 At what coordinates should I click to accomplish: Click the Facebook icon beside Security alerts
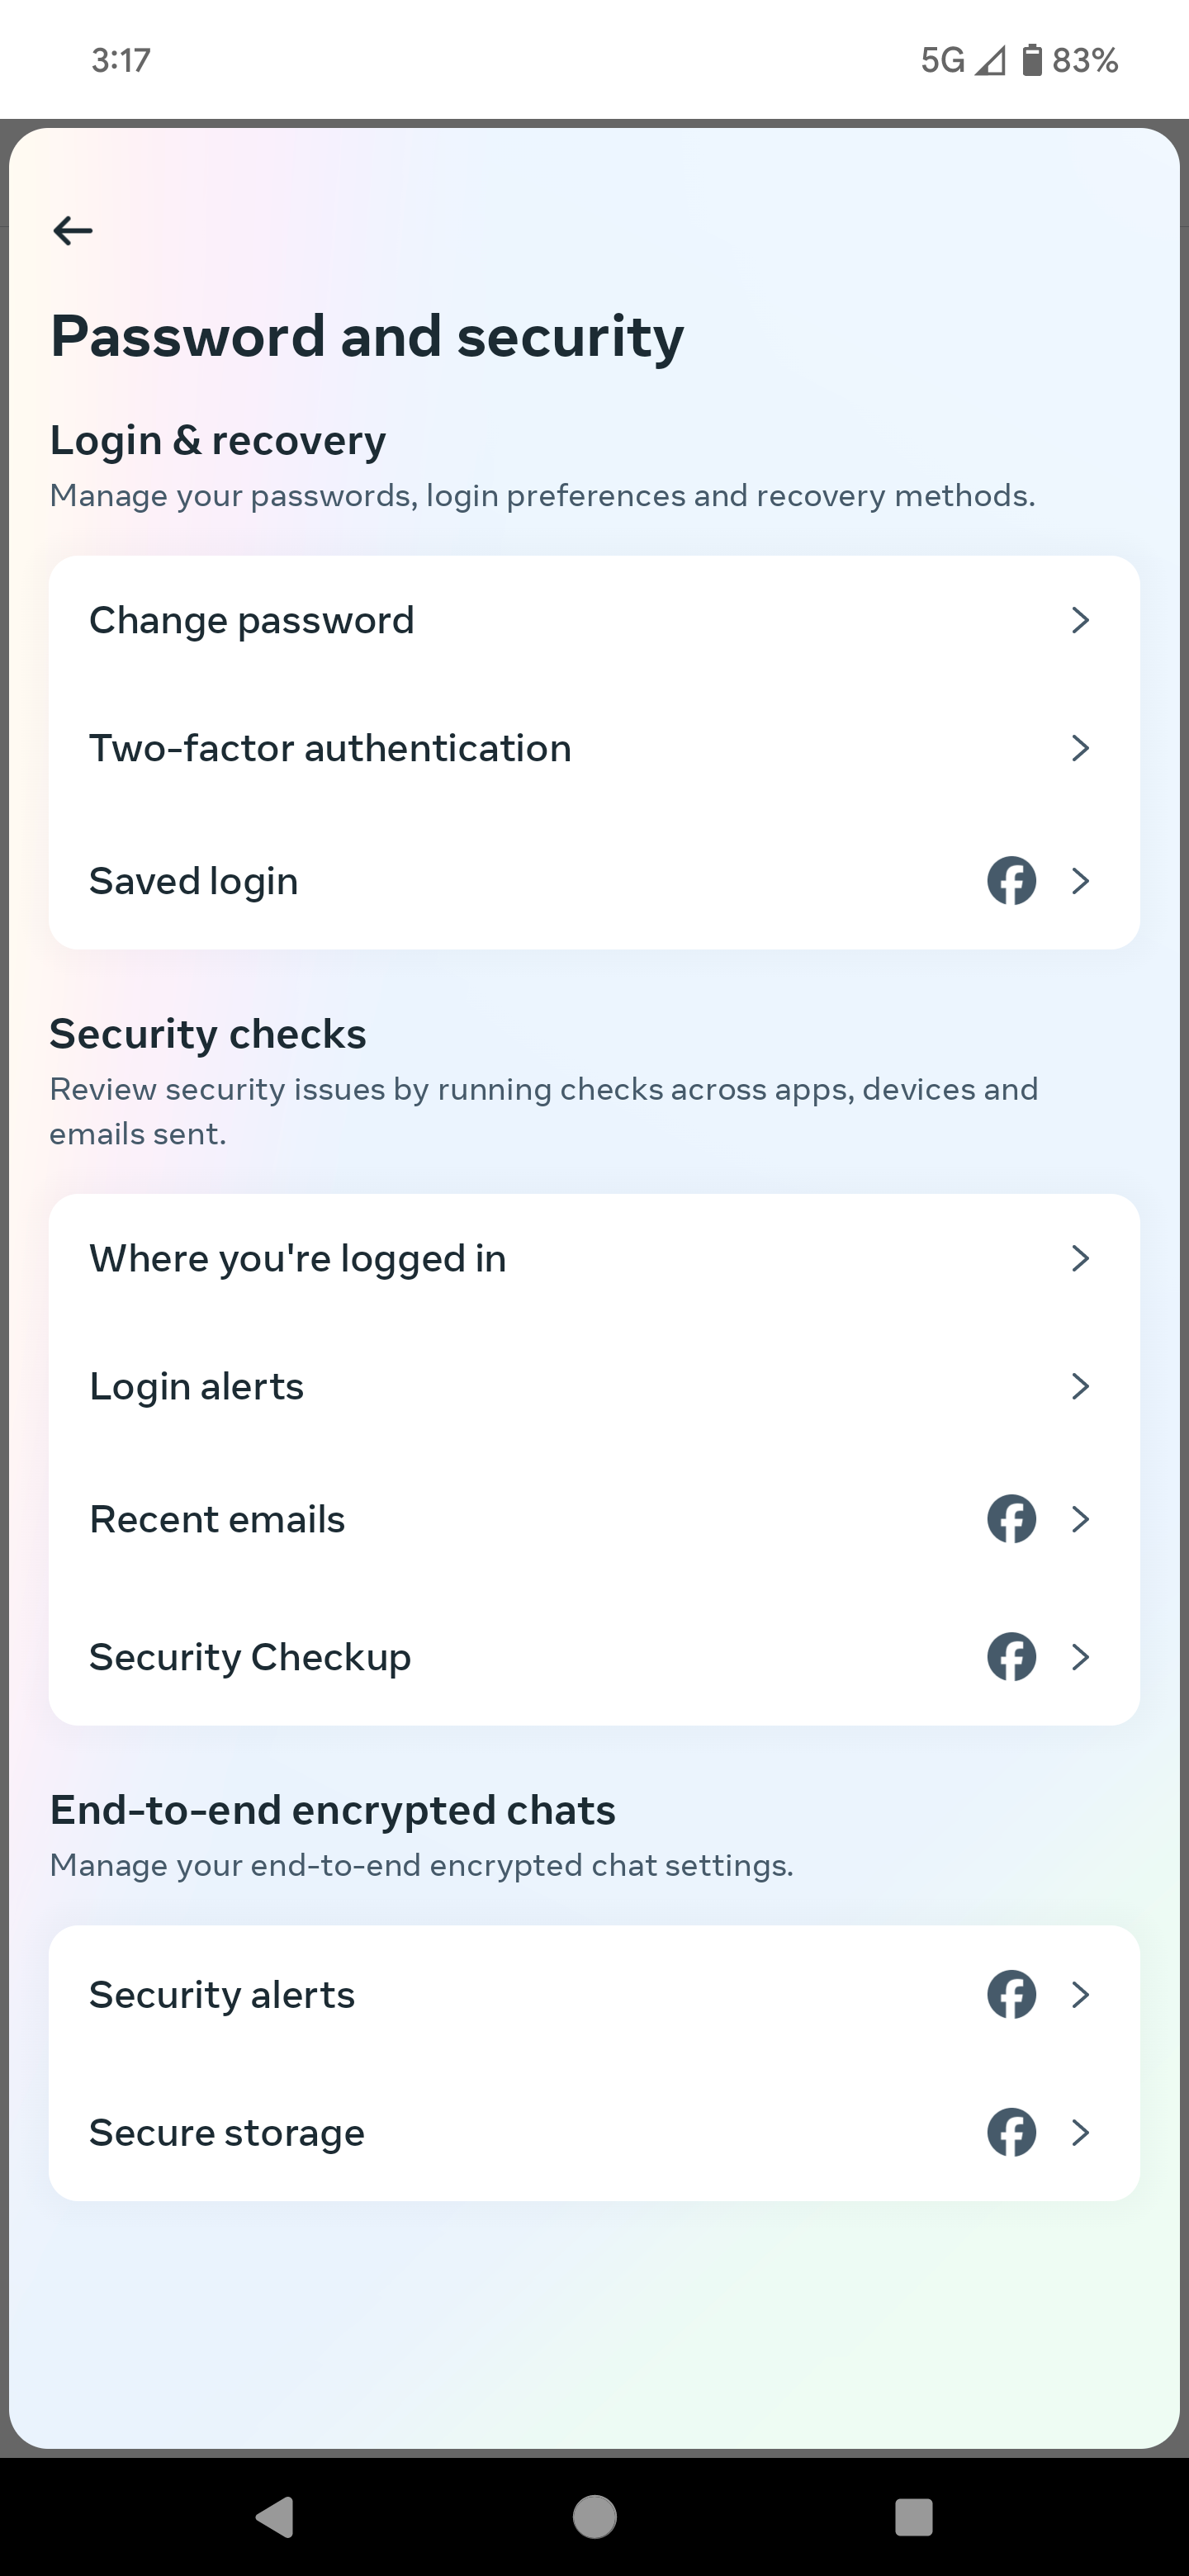click(x=1011, y=1994)
